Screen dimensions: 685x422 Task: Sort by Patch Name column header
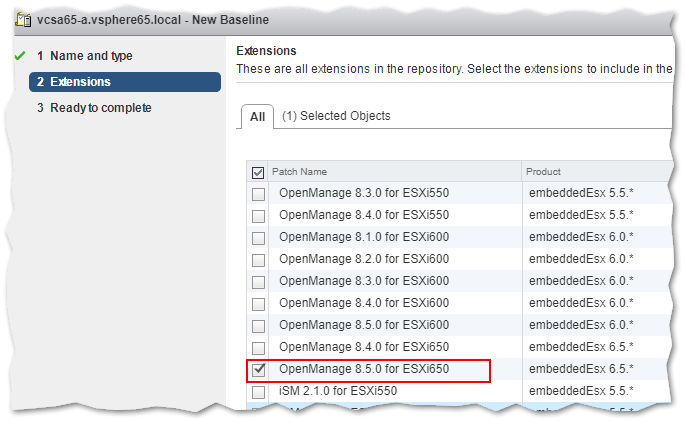[394, 172]
